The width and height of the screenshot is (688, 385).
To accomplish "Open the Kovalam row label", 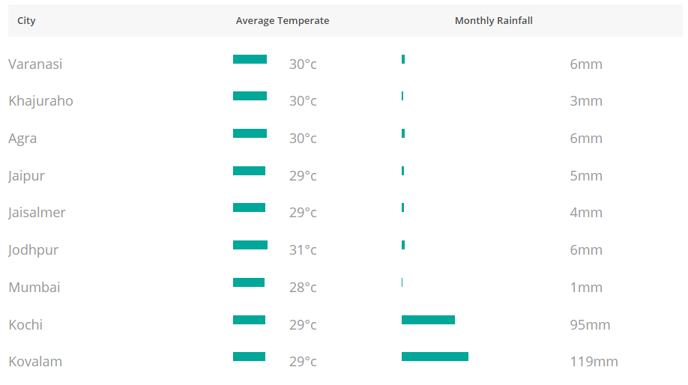I will point(35,361).
